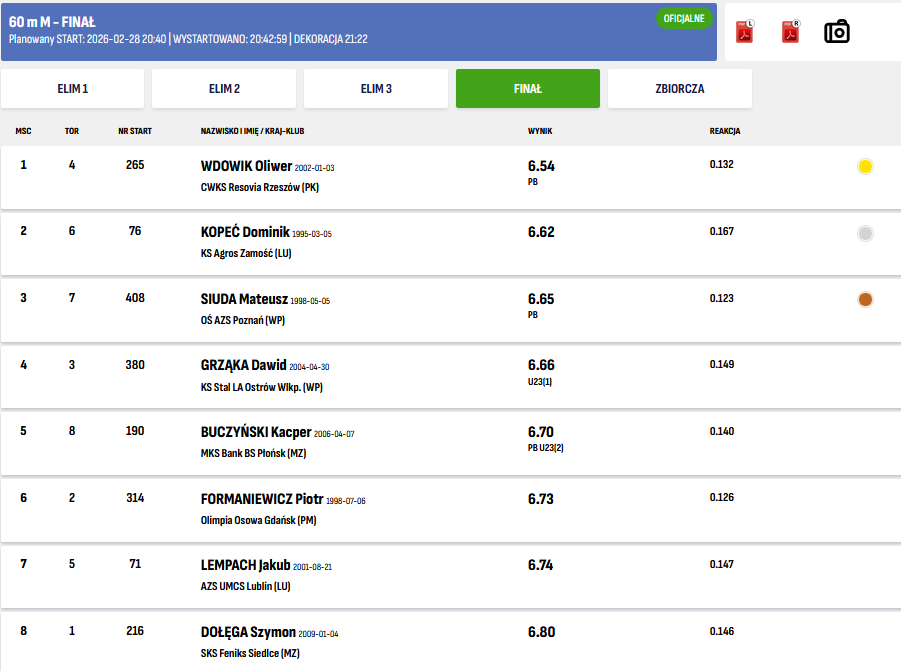Click the green OFICJALNE status badge

tap(684, 18)
